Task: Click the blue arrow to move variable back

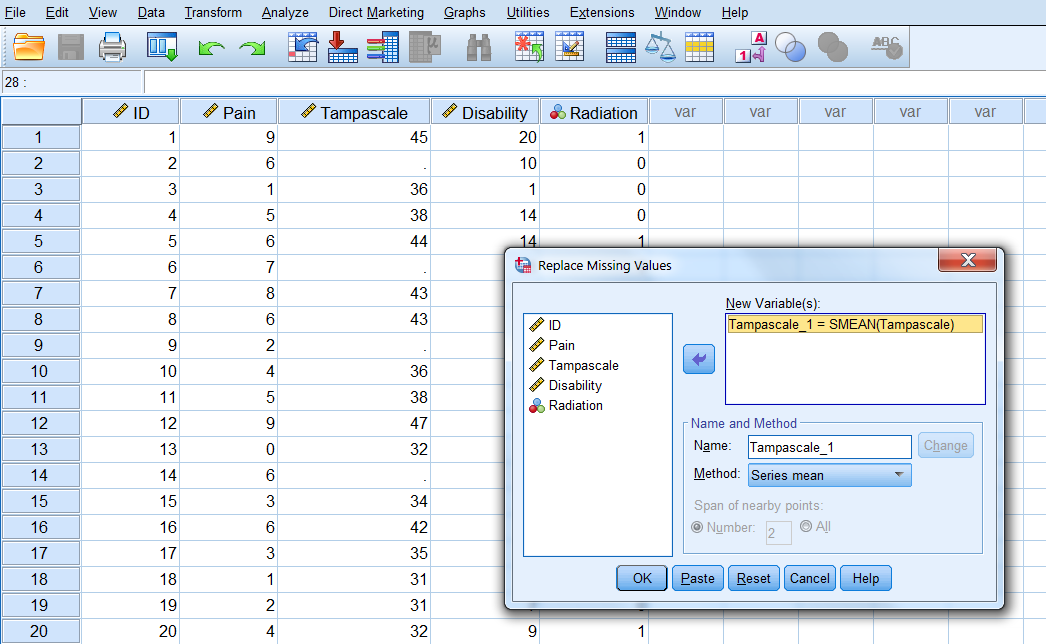Action: (699, 358)
